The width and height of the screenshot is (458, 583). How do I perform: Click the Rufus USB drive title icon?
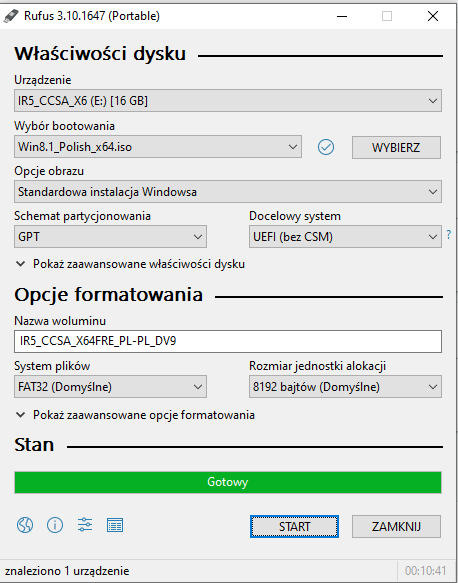tap(10, 16)
